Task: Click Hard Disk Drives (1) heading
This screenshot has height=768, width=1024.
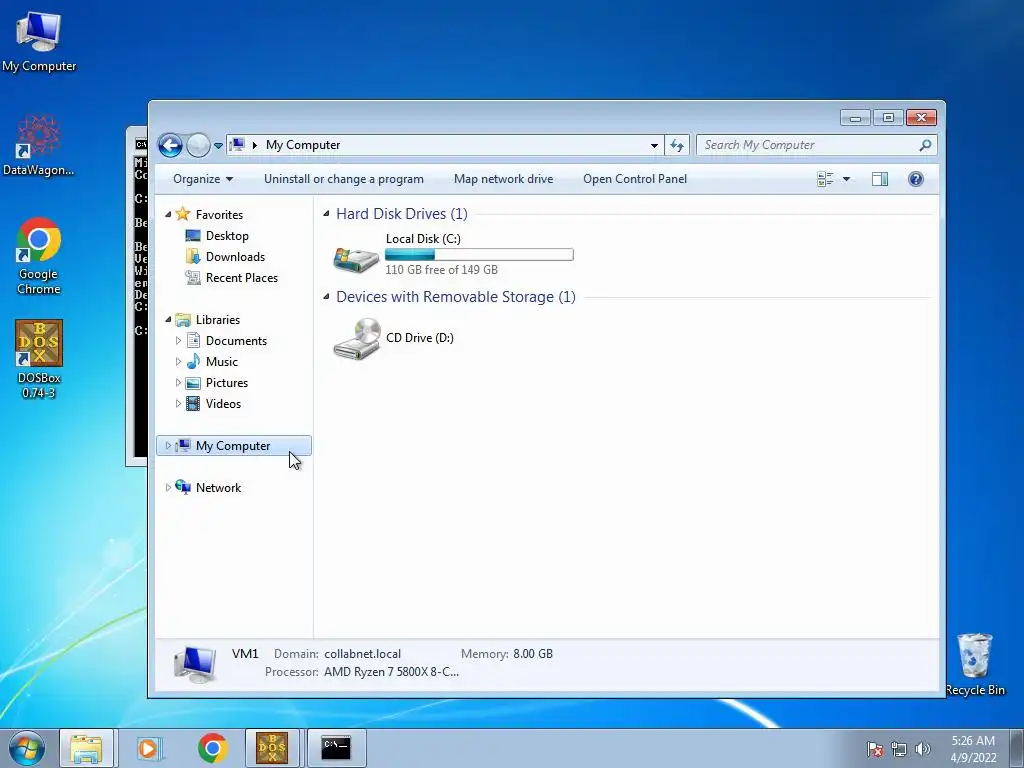Action: click(402, 214)
